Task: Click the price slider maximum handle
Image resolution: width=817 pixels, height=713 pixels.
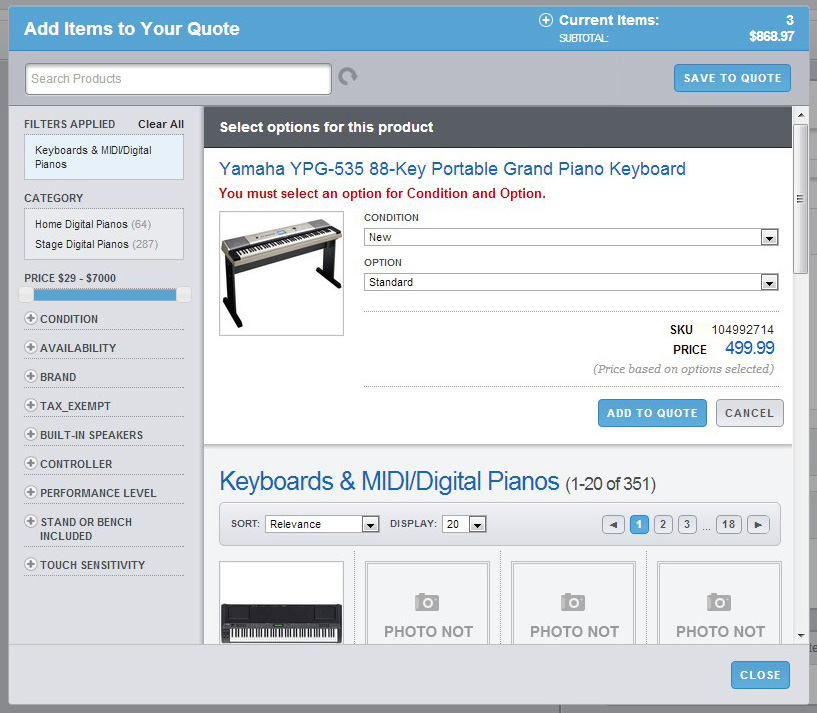Action: click(183, 294)
